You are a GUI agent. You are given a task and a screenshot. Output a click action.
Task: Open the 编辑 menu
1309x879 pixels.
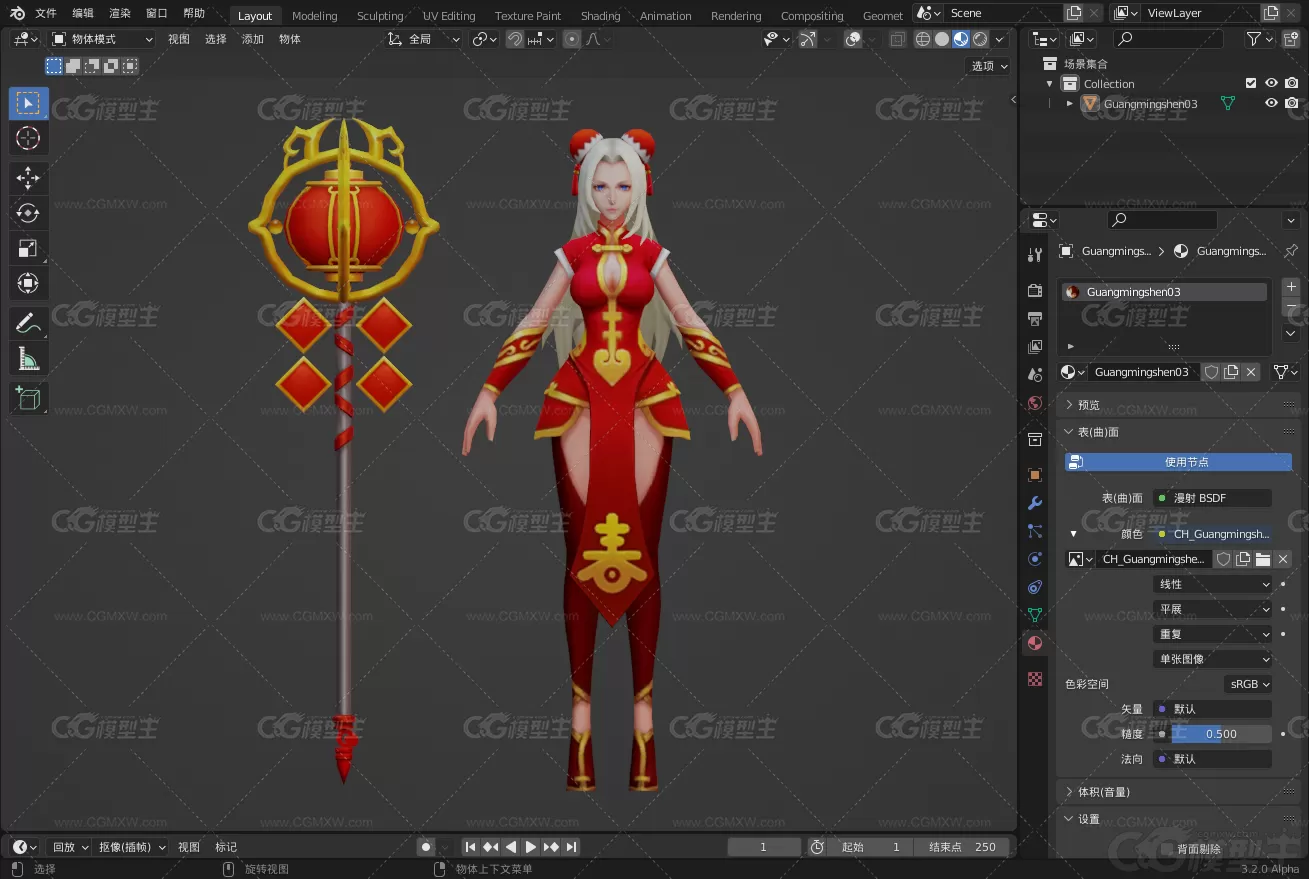pyautogui.click(x=83, y=13)
